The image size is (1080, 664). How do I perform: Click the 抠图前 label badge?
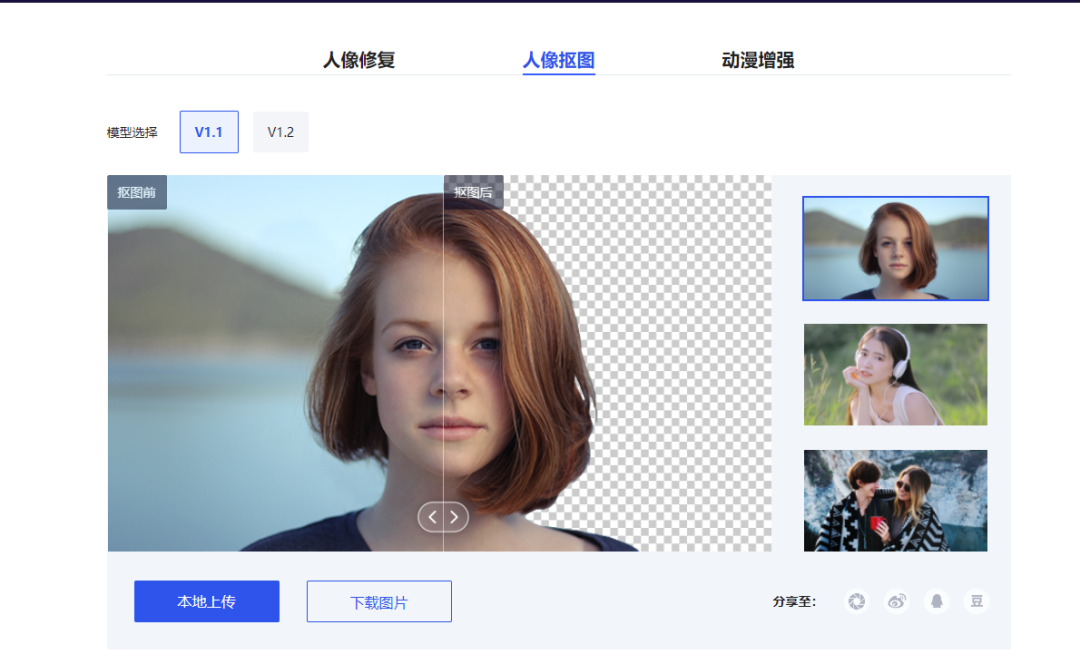(137, 192)
